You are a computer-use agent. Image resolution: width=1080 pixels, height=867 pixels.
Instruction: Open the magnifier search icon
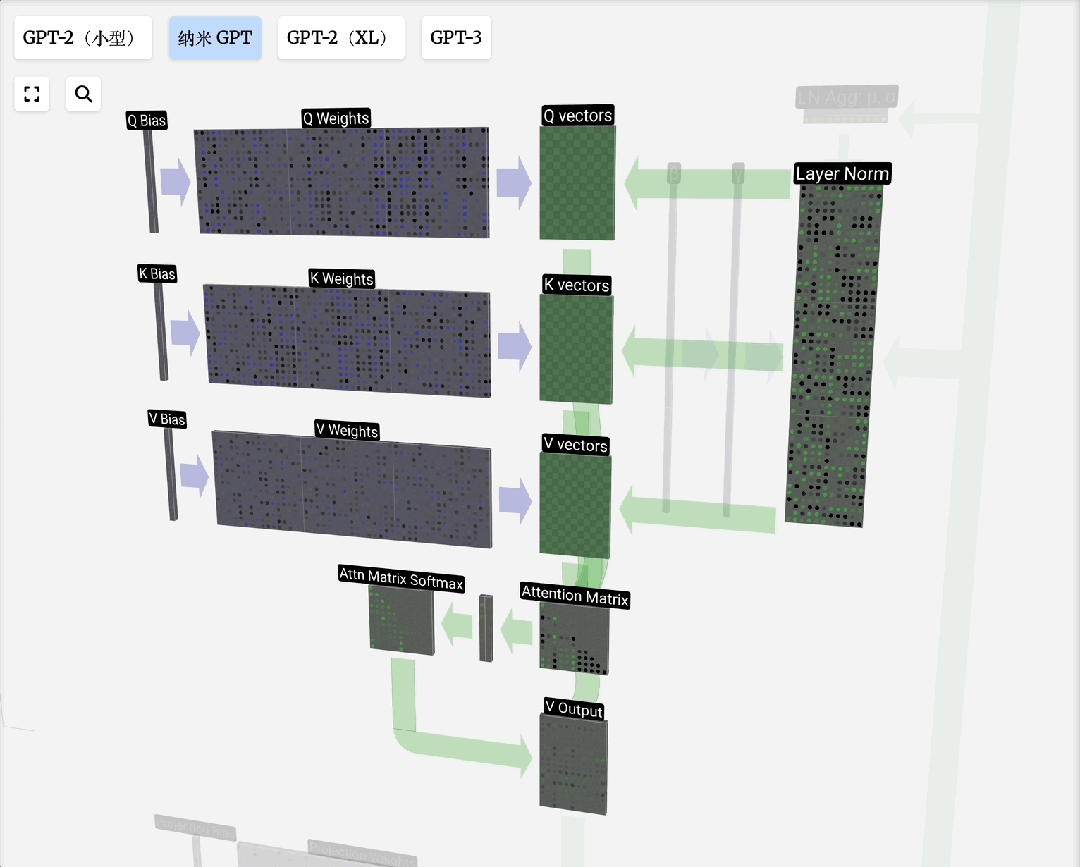click(83, 94)
